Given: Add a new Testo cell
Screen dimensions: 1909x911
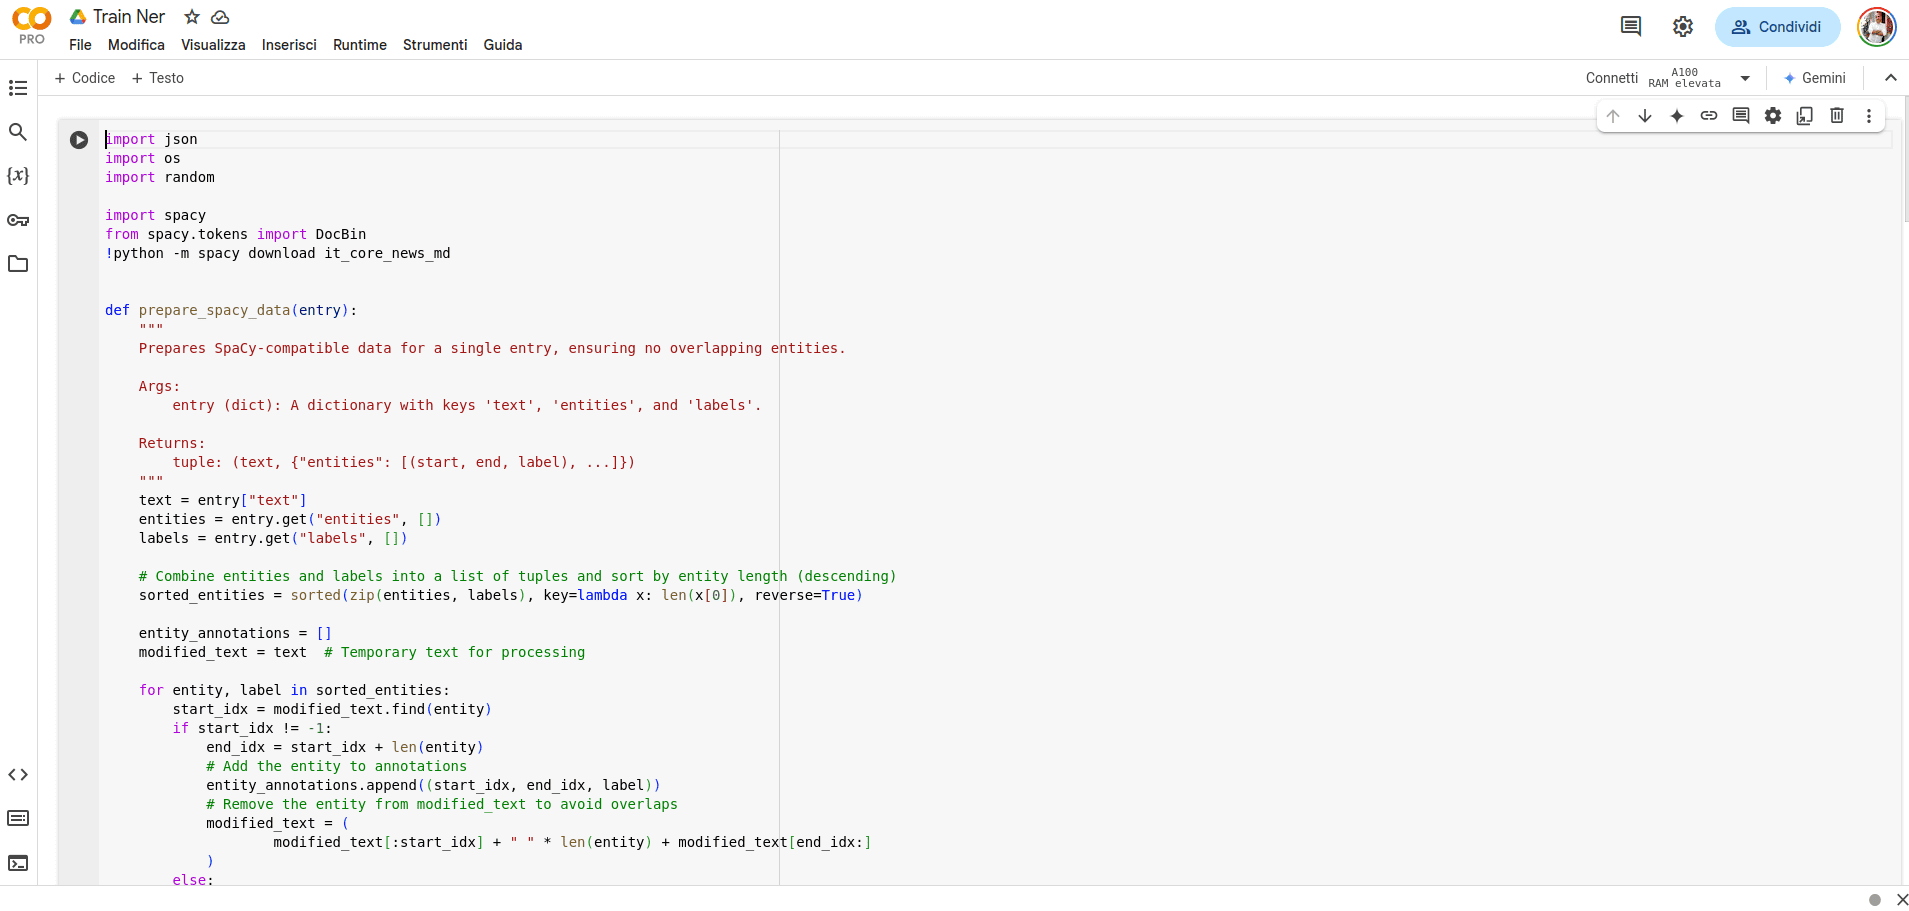Looking at the screenshot, I should 157,78.
